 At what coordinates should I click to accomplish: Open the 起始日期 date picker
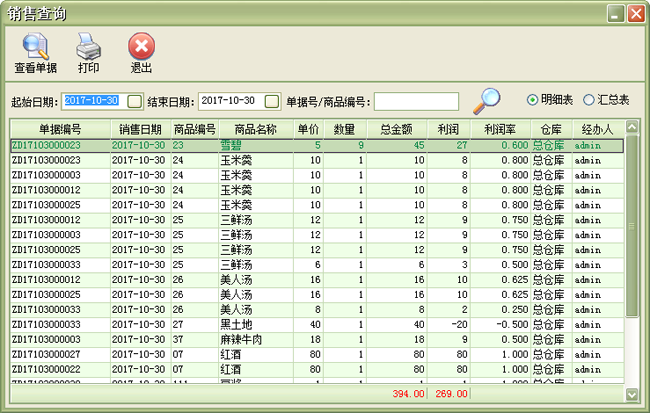point(134,102)
